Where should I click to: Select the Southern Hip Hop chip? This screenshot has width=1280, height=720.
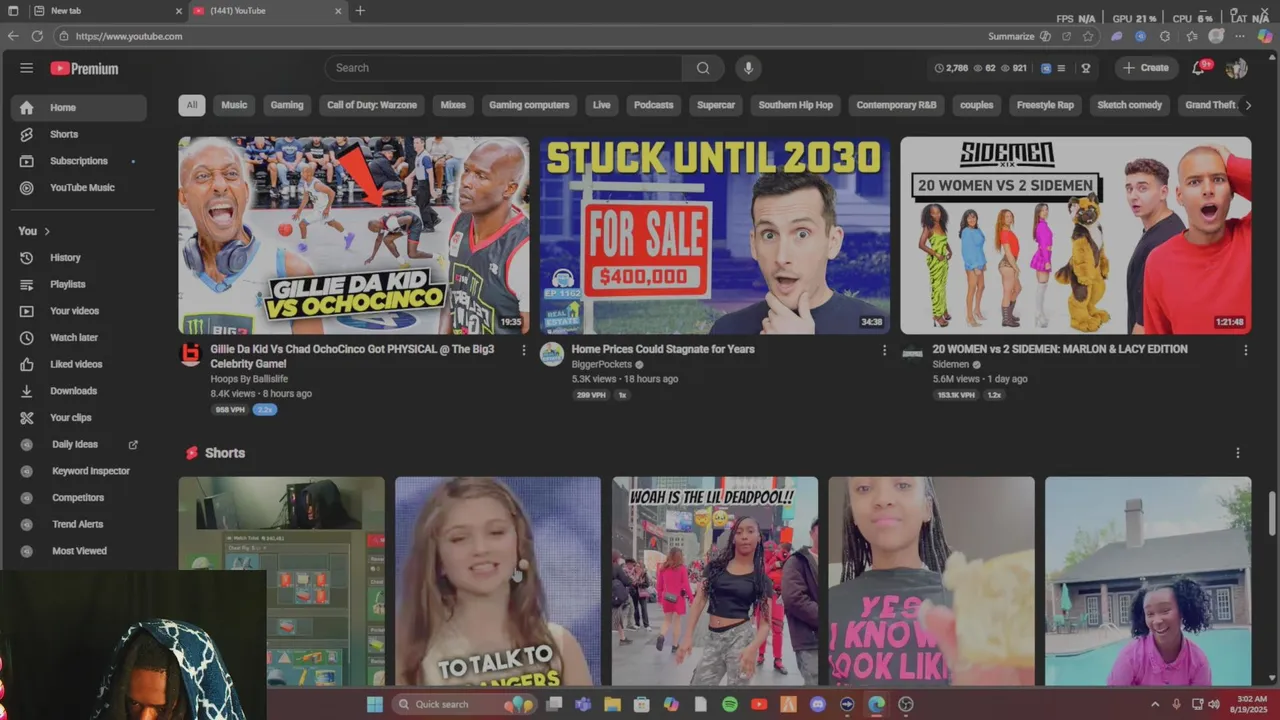(x=796, y=105)
